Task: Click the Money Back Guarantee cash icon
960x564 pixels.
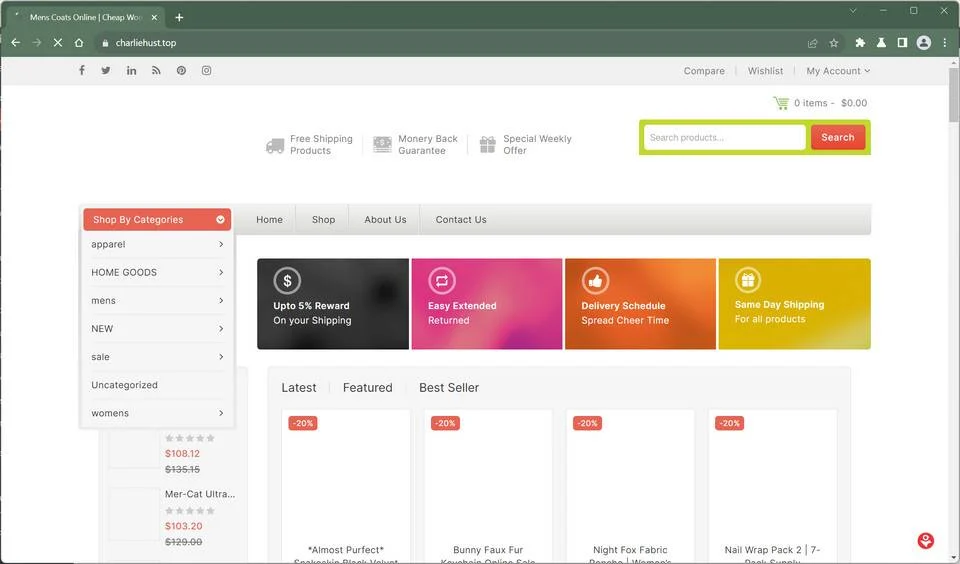Action: coord(383,145)
